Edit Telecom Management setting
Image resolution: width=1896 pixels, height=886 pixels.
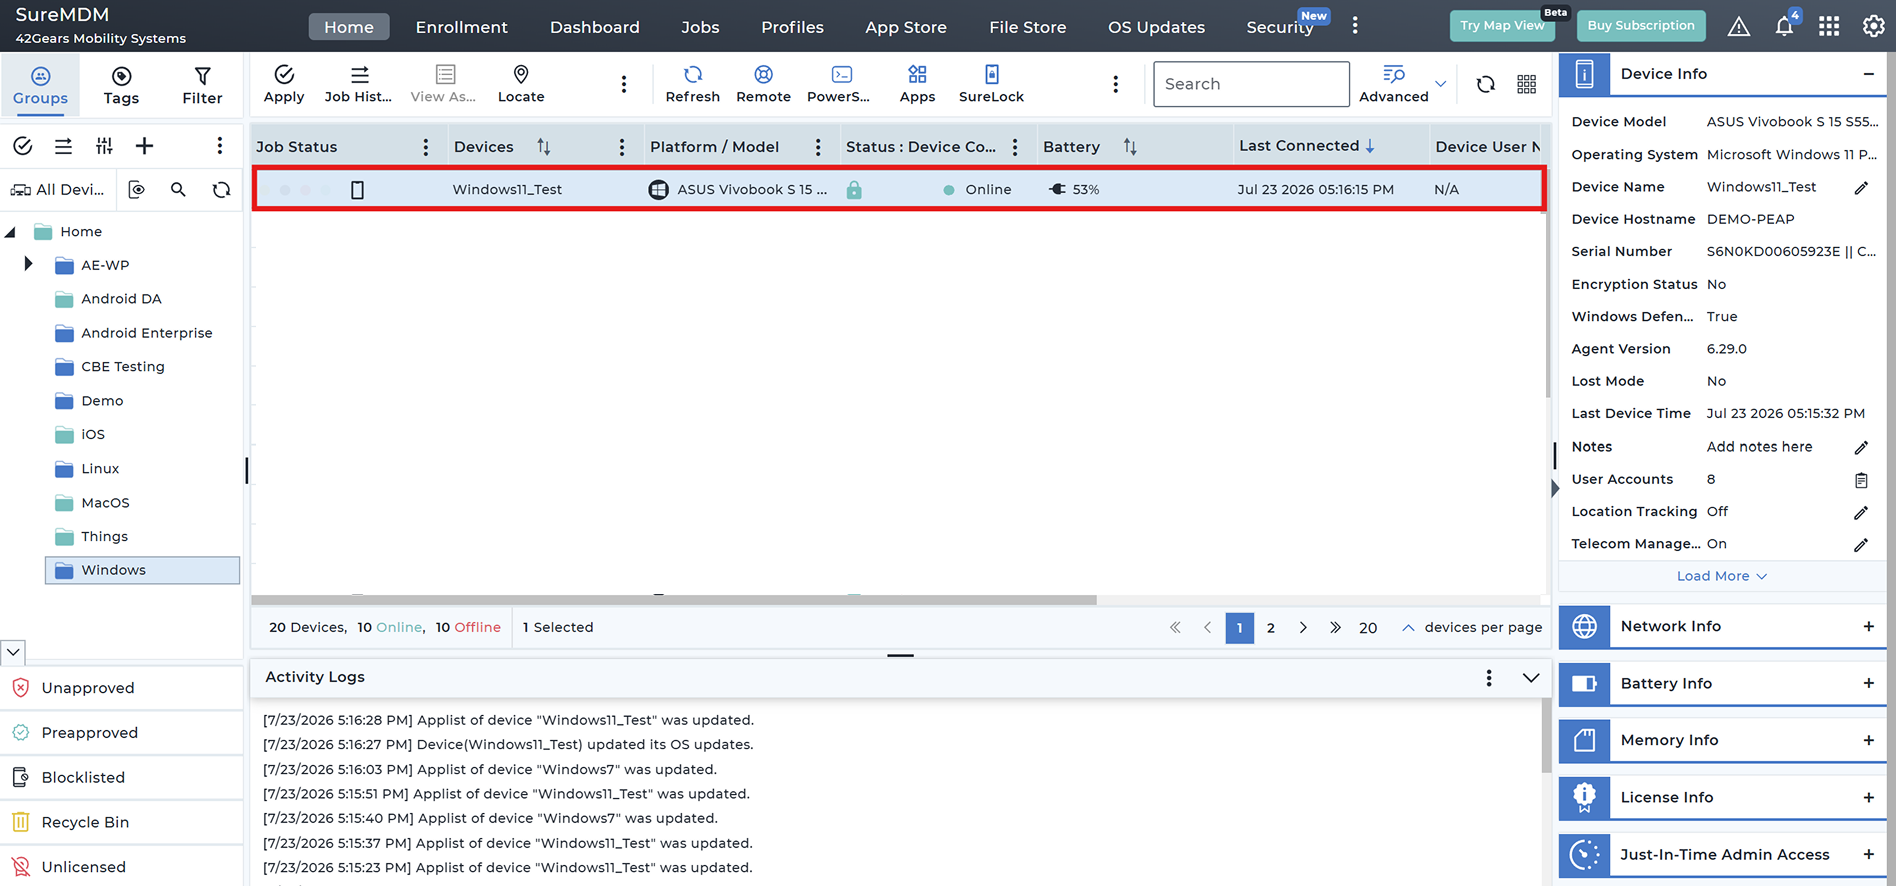pos(1861,544)
